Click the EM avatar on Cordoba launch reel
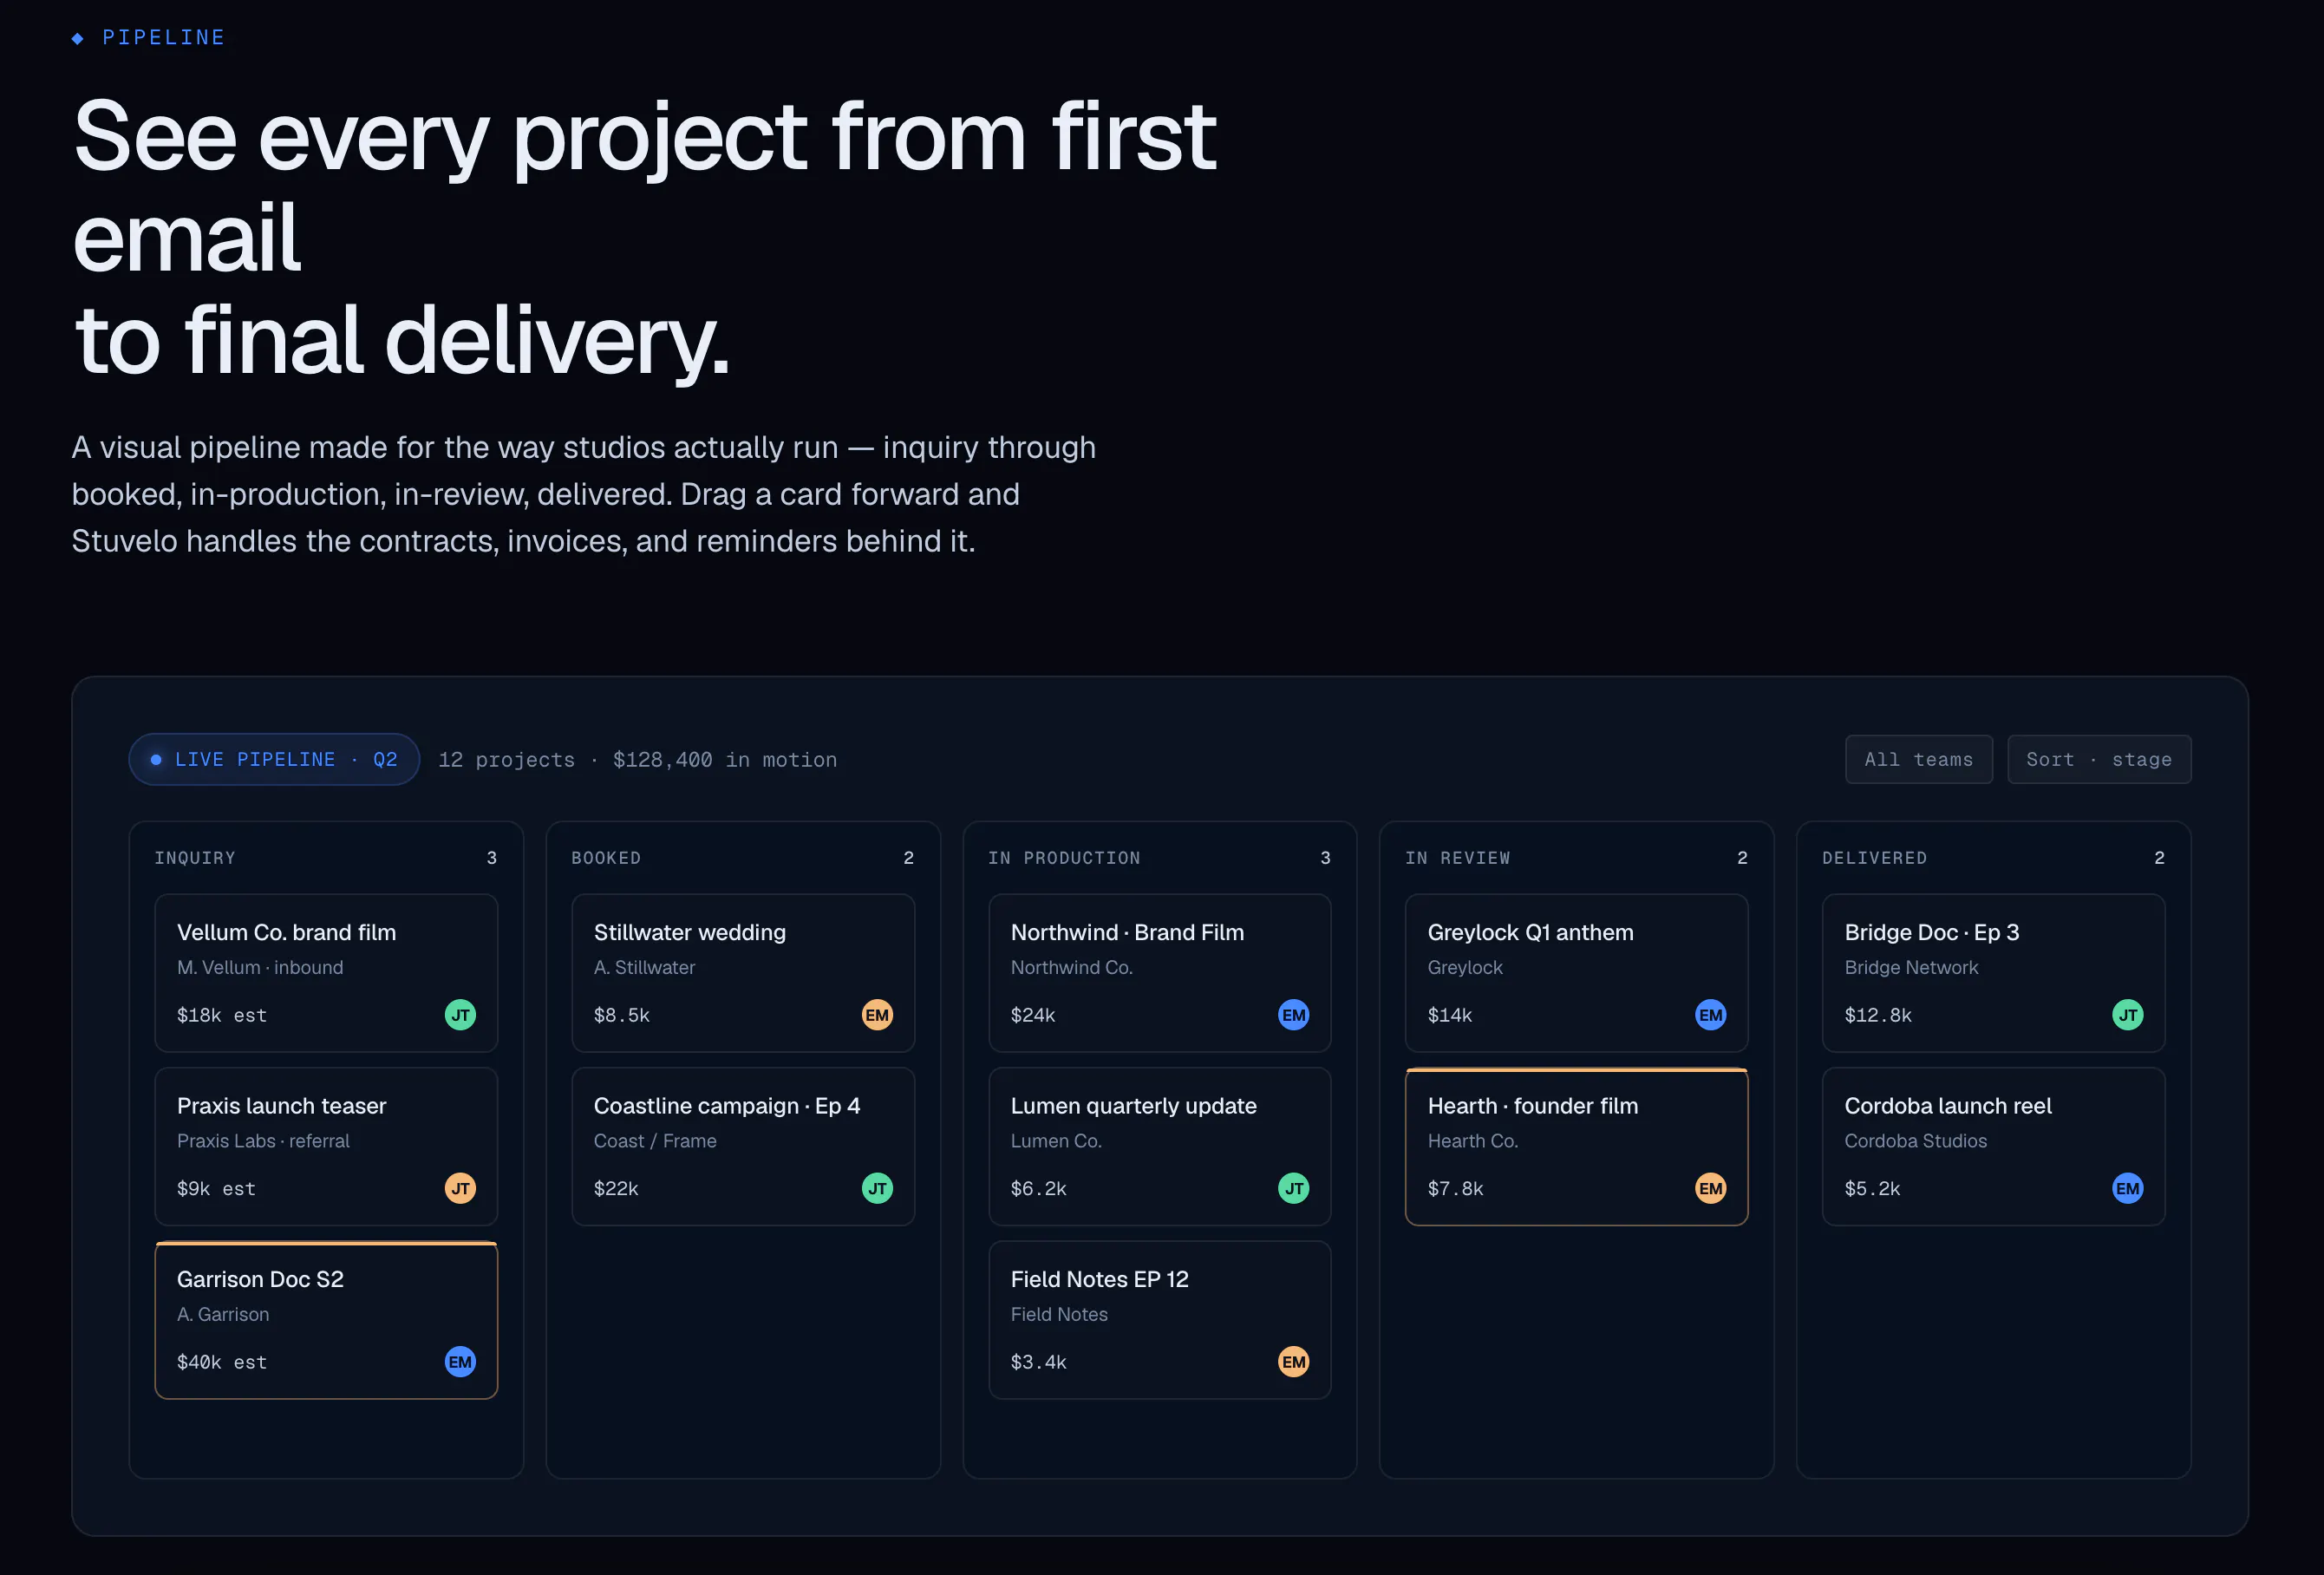Screen dimensions: 2324x1575 (x=2128, y=1188)
